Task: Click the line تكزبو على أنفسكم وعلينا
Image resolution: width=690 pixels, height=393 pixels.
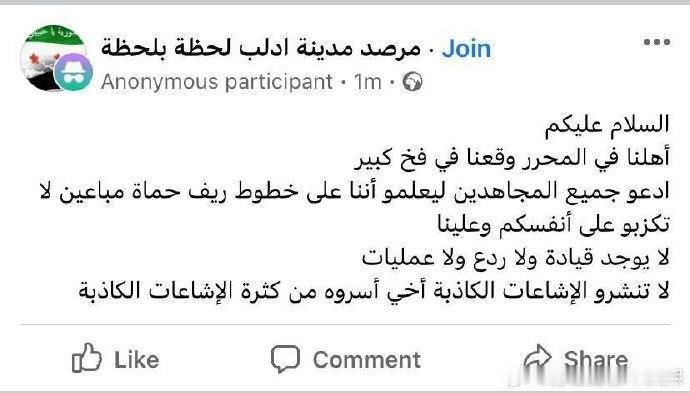Action: coord(553,224)
